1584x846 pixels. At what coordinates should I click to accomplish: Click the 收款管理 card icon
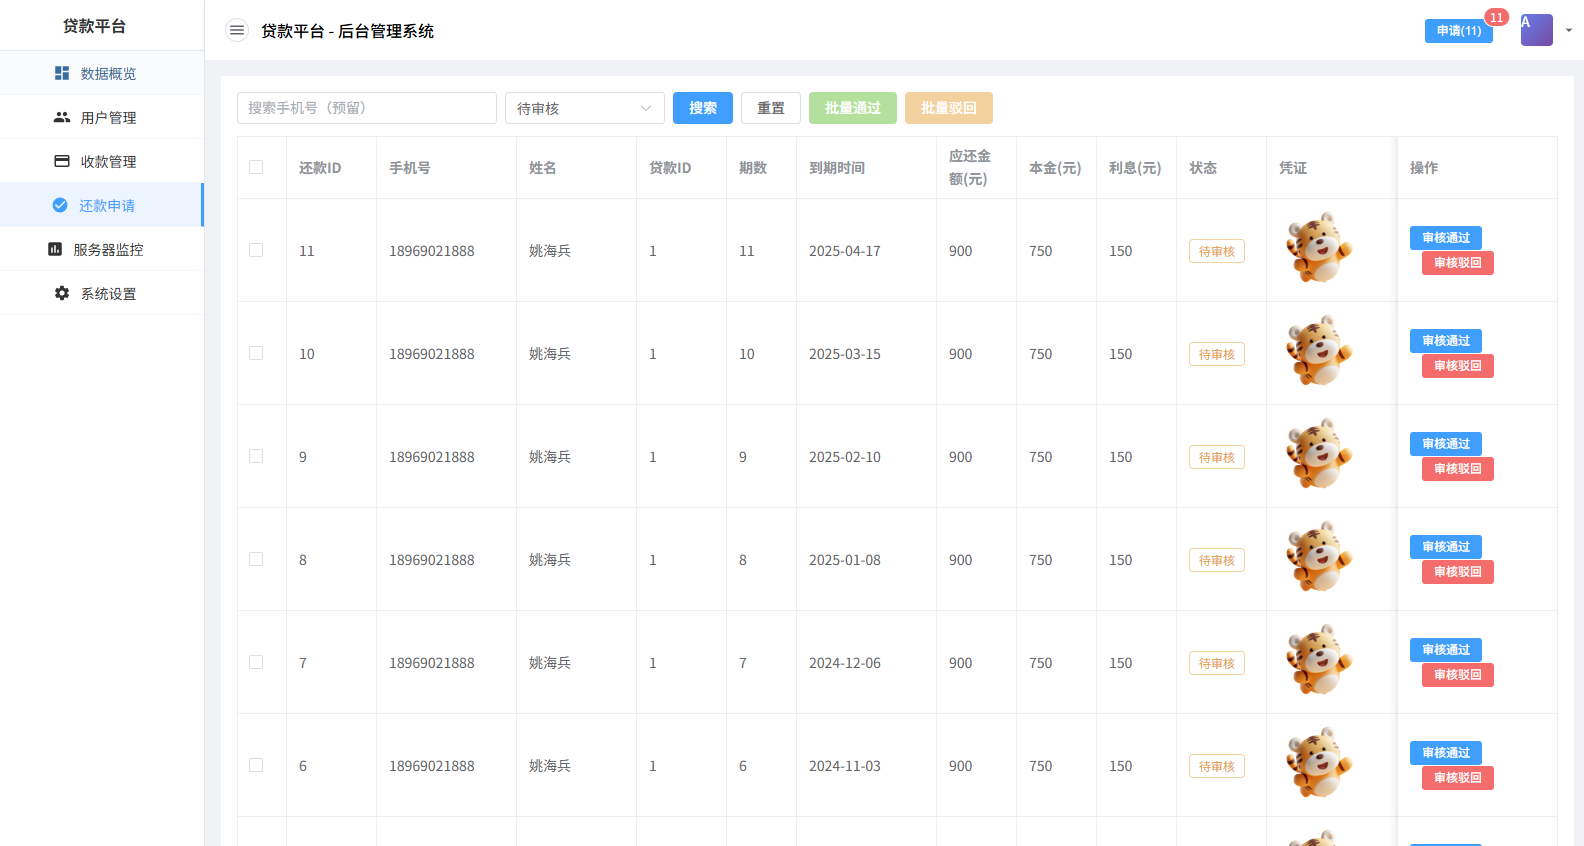[62, 161]
